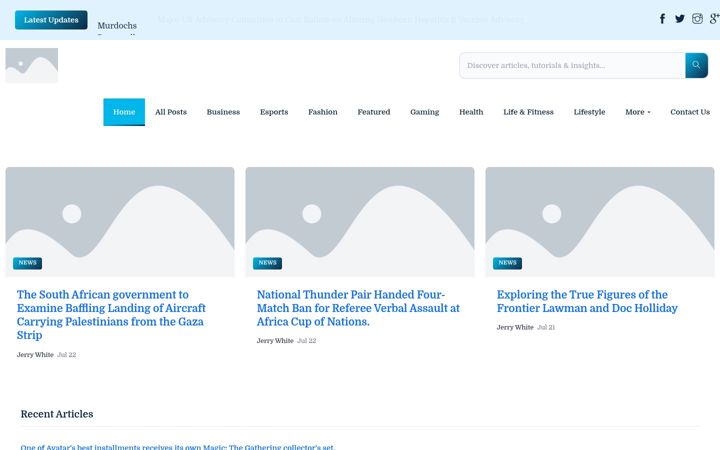Click Jul 22 date under National Thunder article
Screen dimensions: 720x450
click(x=307, y=341)
